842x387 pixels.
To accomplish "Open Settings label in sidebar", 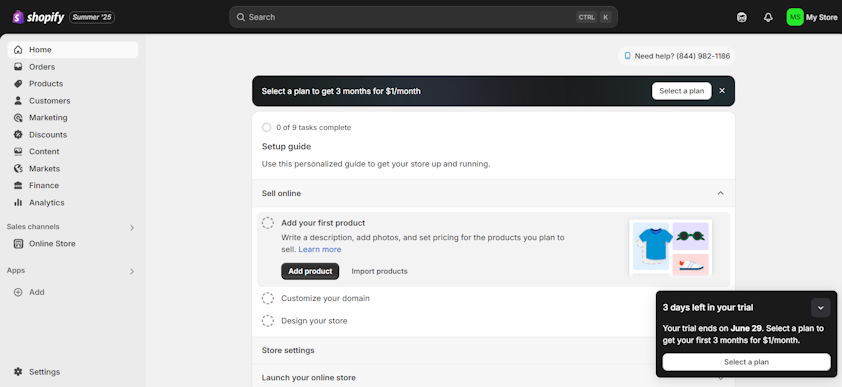I will point(45,372).
